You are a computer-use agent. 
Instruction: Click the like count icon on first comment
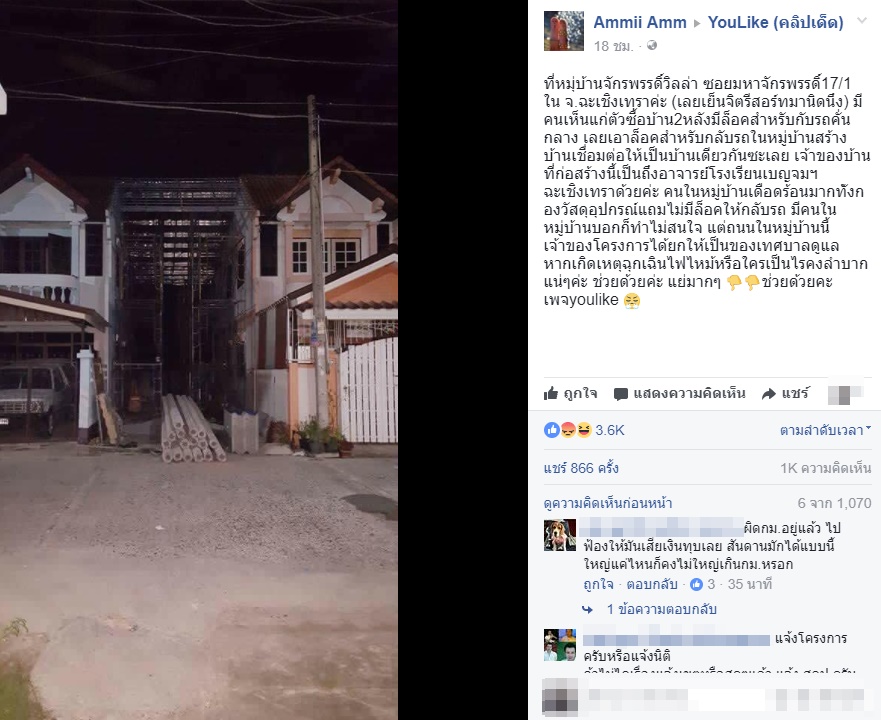(696, 585)
